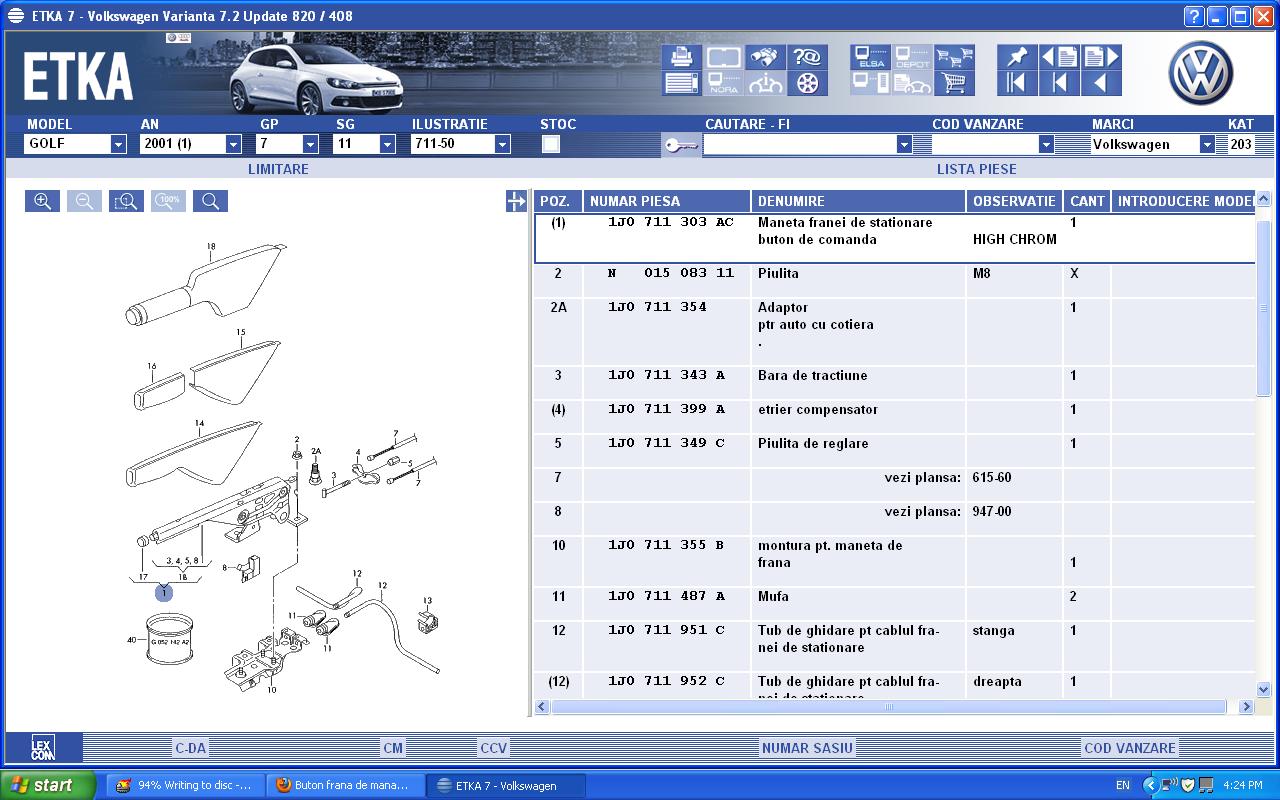This screenshot has height=800, width=1280.
Task: Click the POZ. column header
Action: (x=558, y=201)
